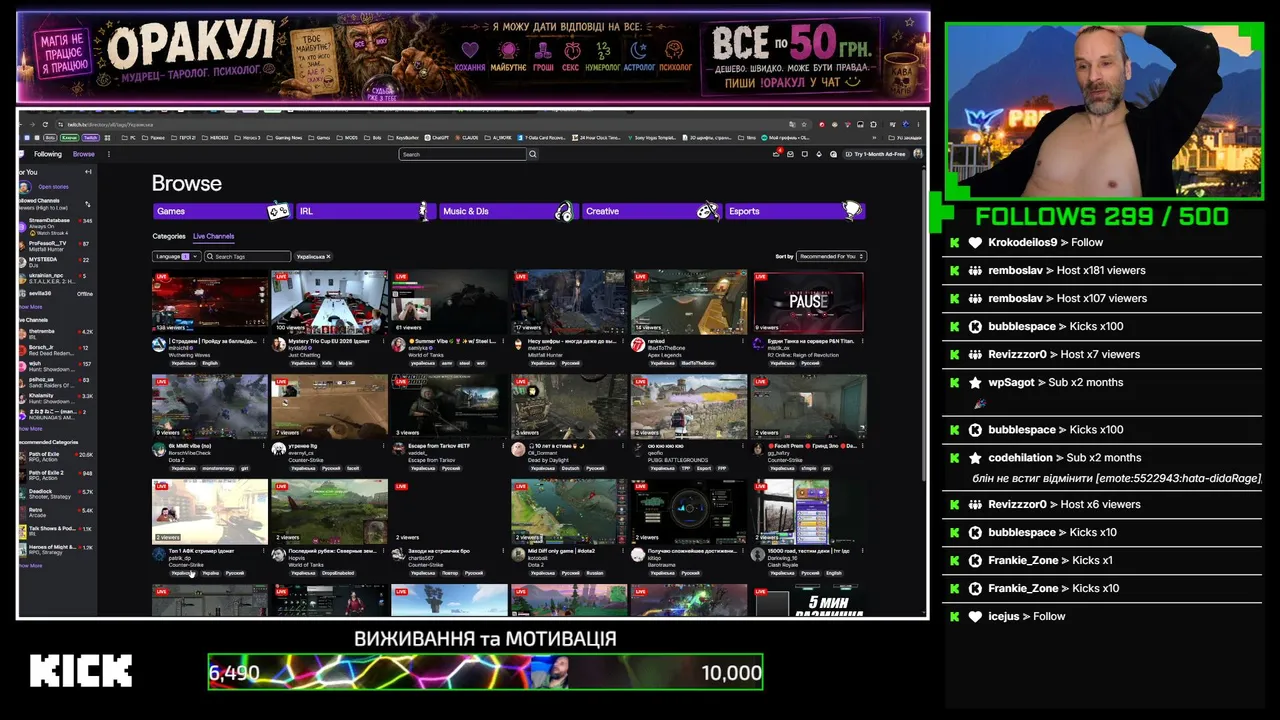Click the trophy icon on Esports
1280x720 pixels.
click(851, 210)
